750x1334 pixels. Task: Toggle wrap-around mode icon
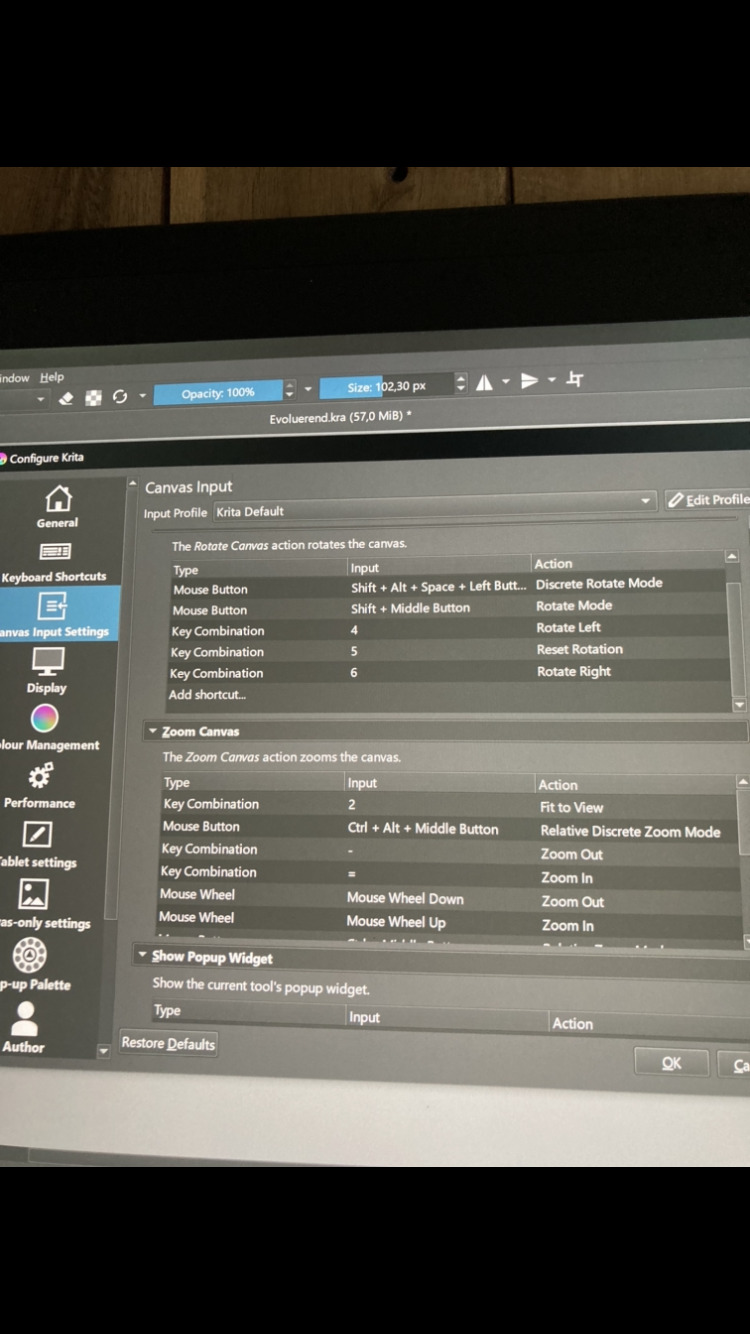(575, 378)
